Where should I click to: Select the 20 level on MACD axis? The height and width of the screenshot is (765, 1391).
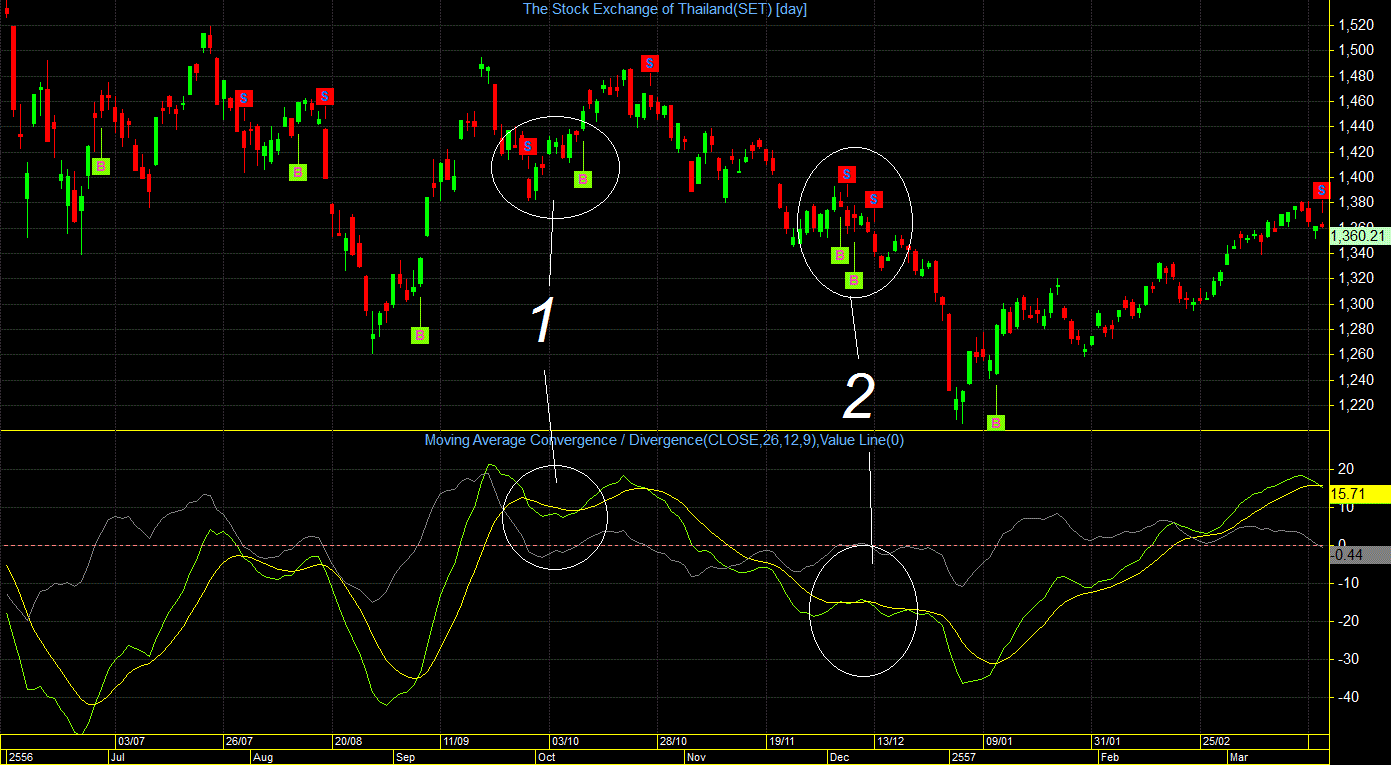click(1346, 469)
